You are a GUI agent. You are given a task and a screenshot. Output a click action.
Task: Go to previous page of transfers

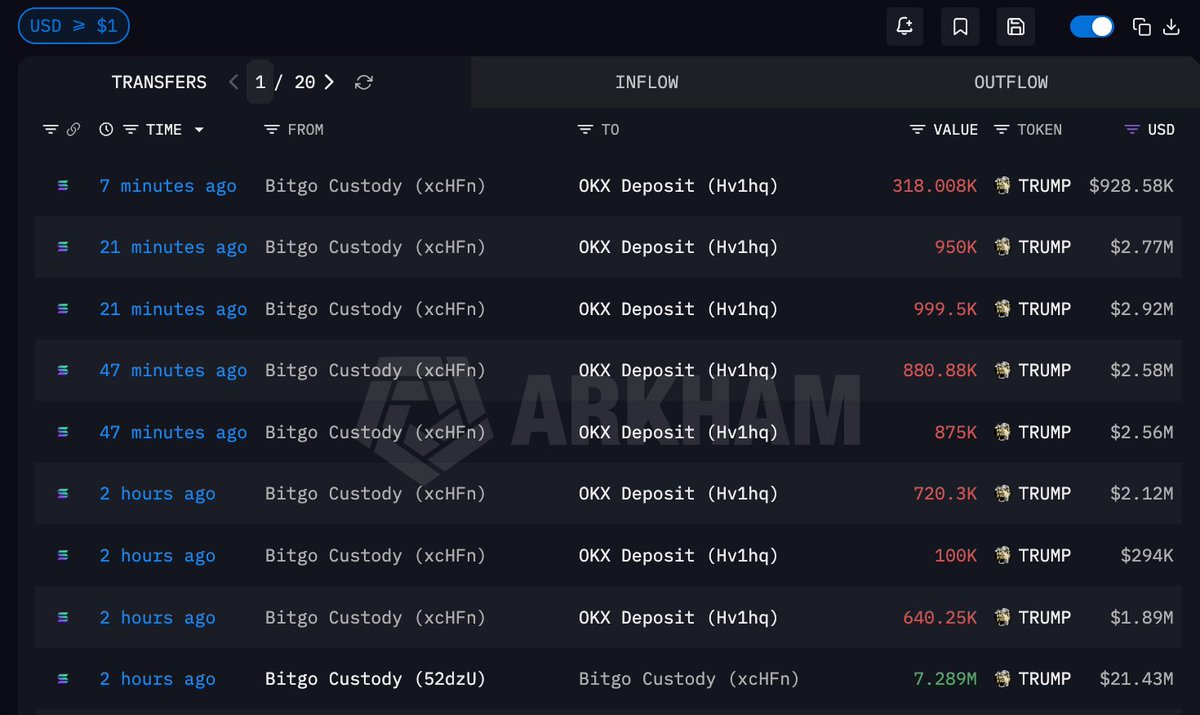pyautogui.click(x=233, y=82)
